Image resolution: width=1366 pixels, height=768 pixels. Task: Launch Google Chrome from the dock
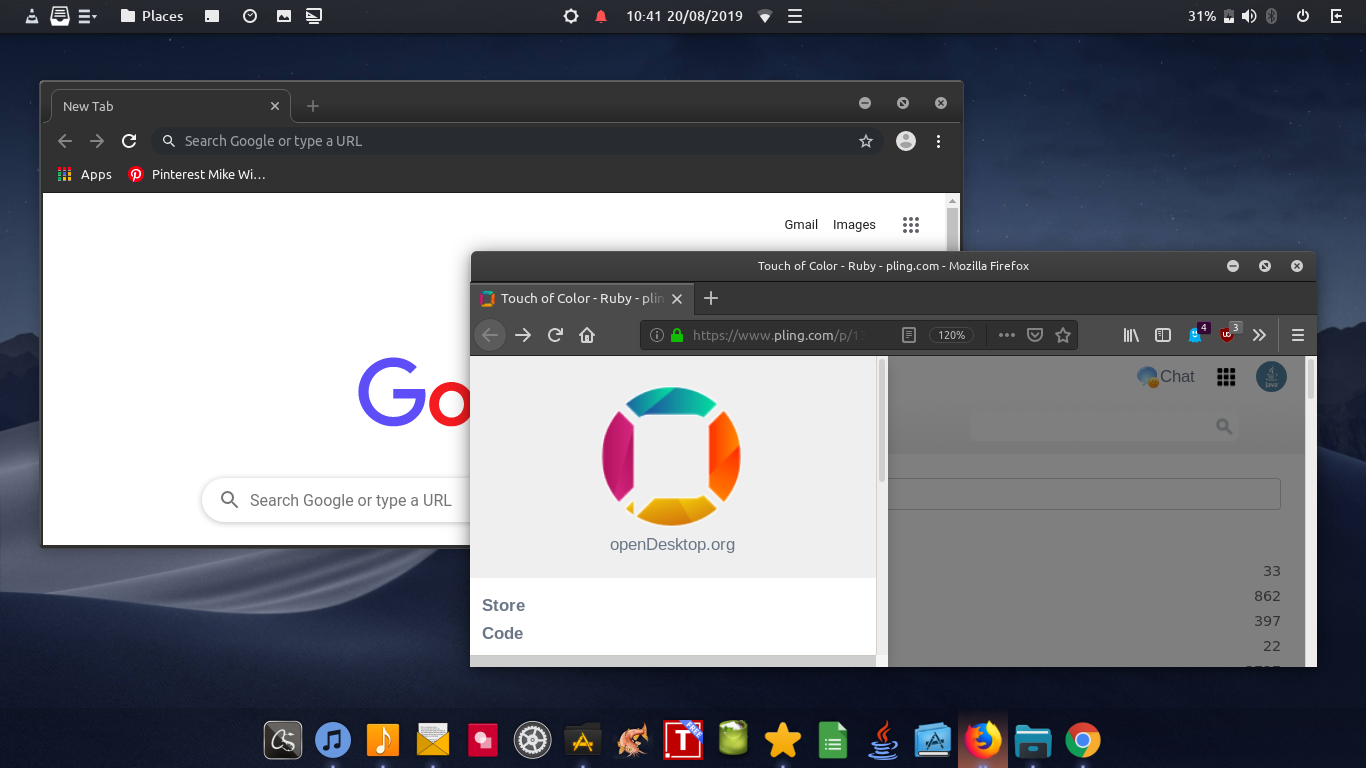coord(1082,741)
